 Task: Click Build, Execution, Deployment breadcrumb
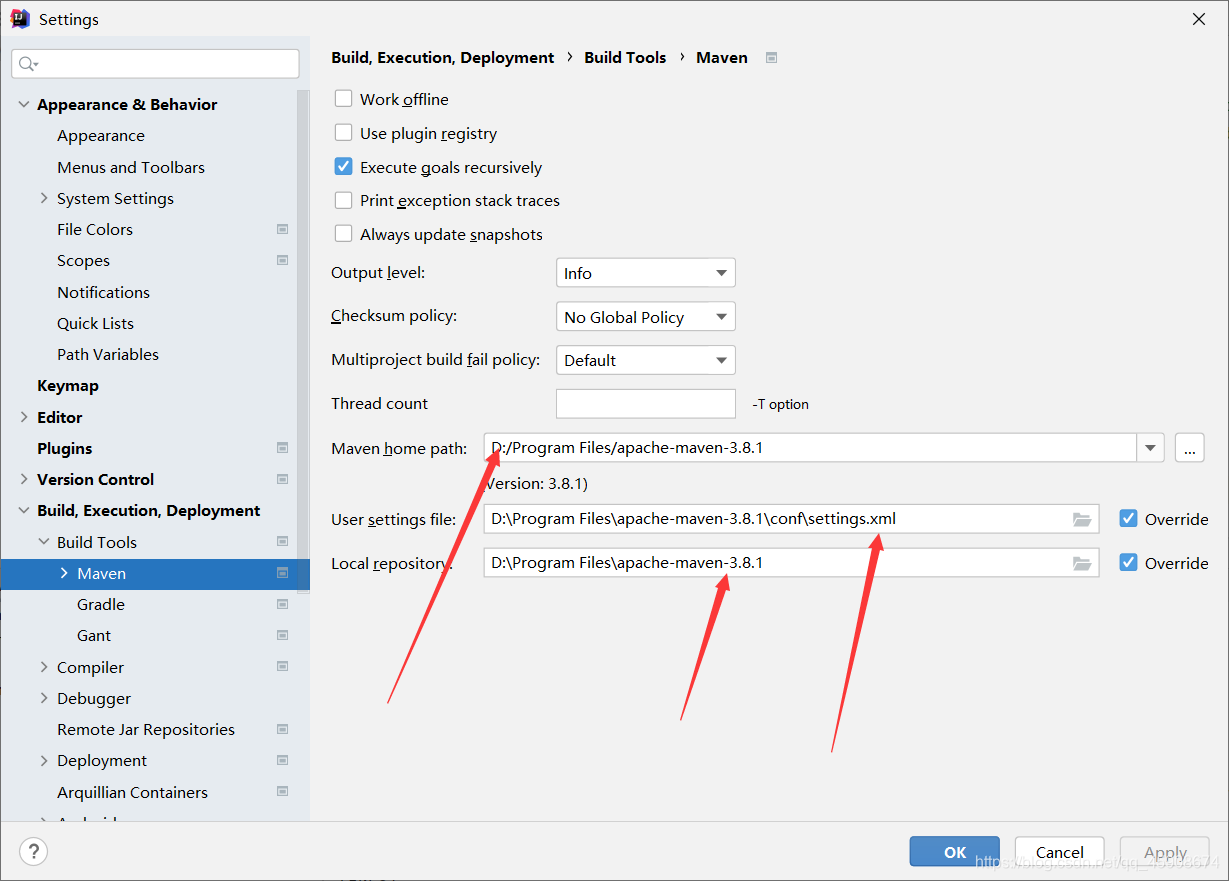click(443, 57)
